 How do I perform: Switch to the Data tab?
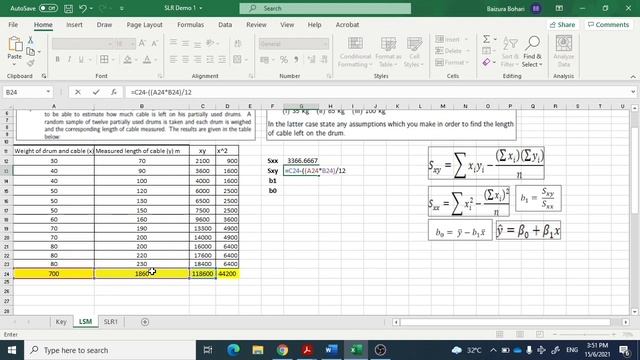[x=225, y=25]
